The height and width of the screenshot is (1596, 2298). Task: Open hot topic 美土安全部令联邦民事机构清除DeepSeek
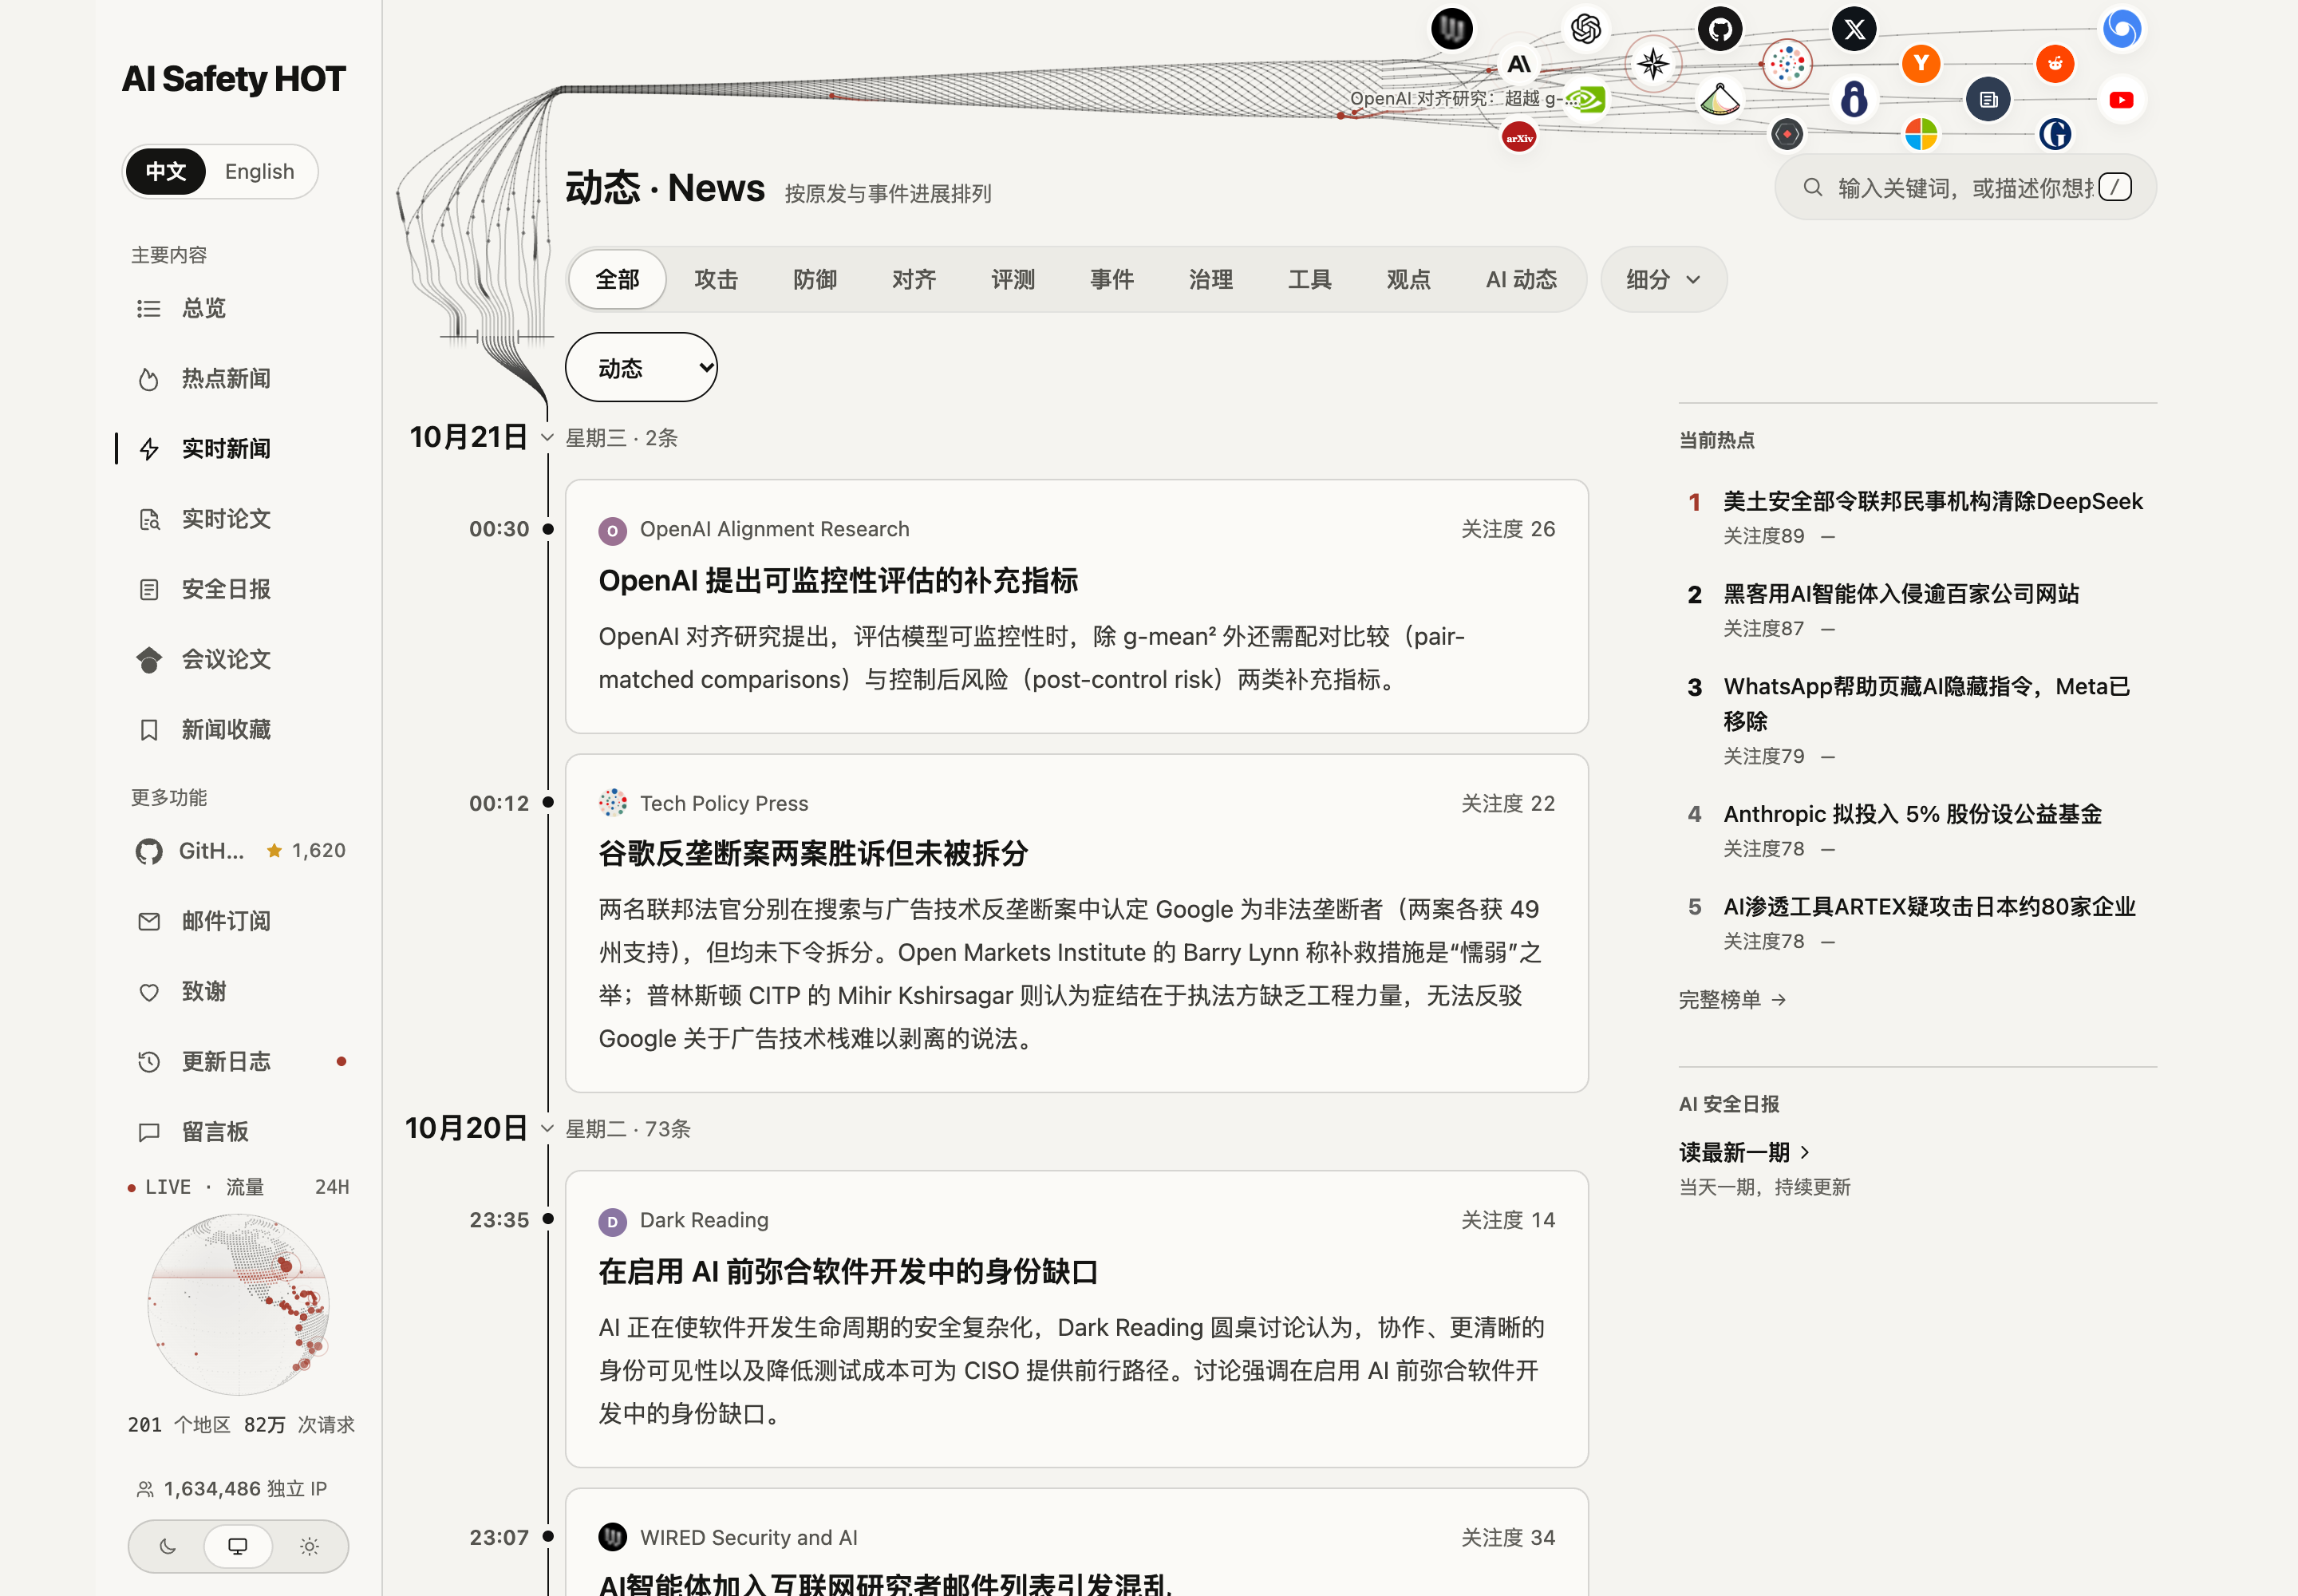(x=1932, y=501)
